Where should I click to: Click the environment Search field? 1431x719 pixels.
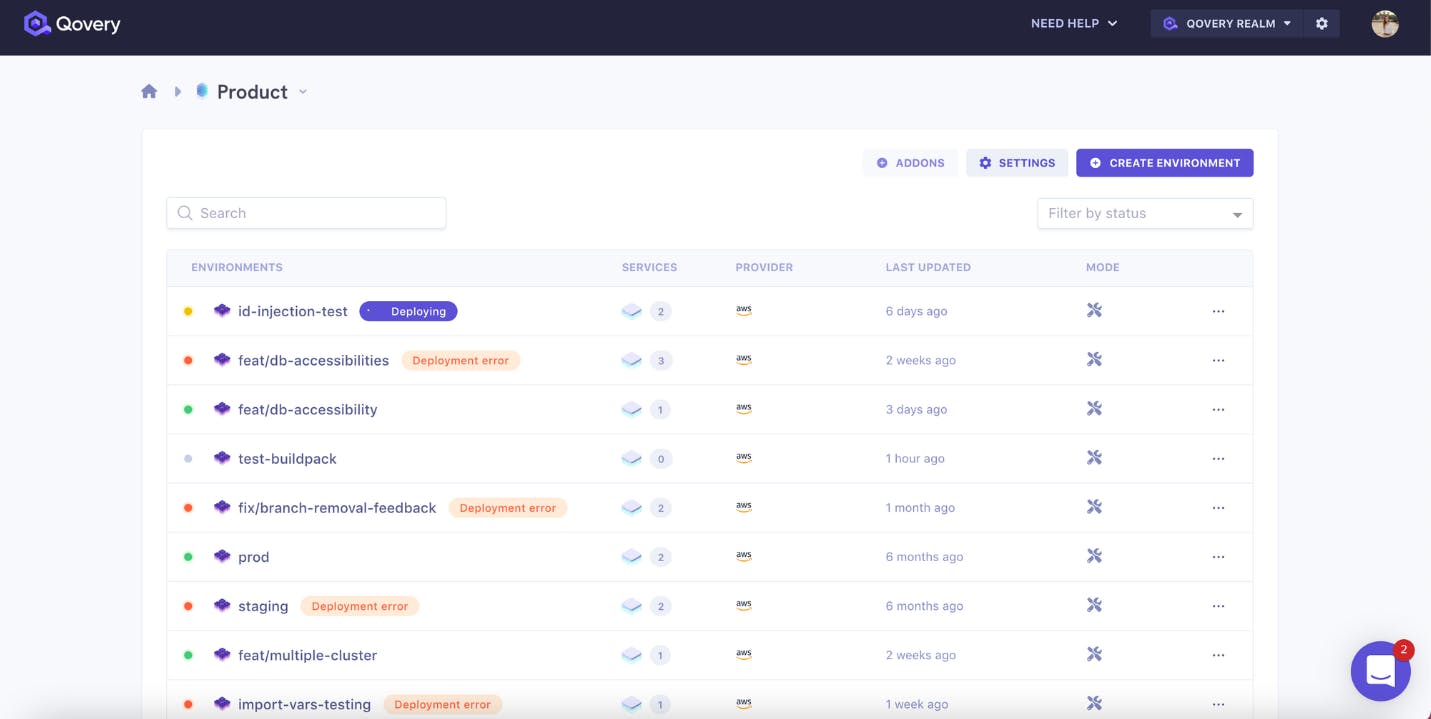(x=306, y=213)
